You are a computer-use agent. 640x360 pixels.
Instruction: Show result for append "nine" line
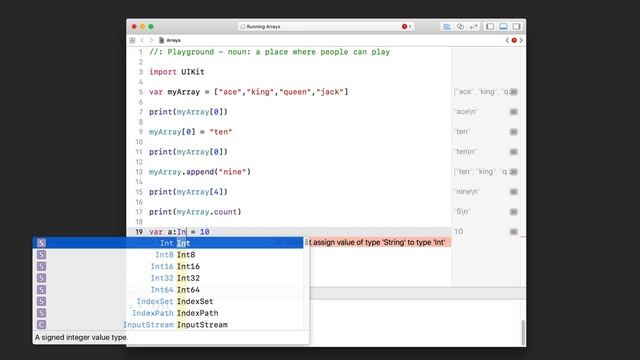click(514, 172)
